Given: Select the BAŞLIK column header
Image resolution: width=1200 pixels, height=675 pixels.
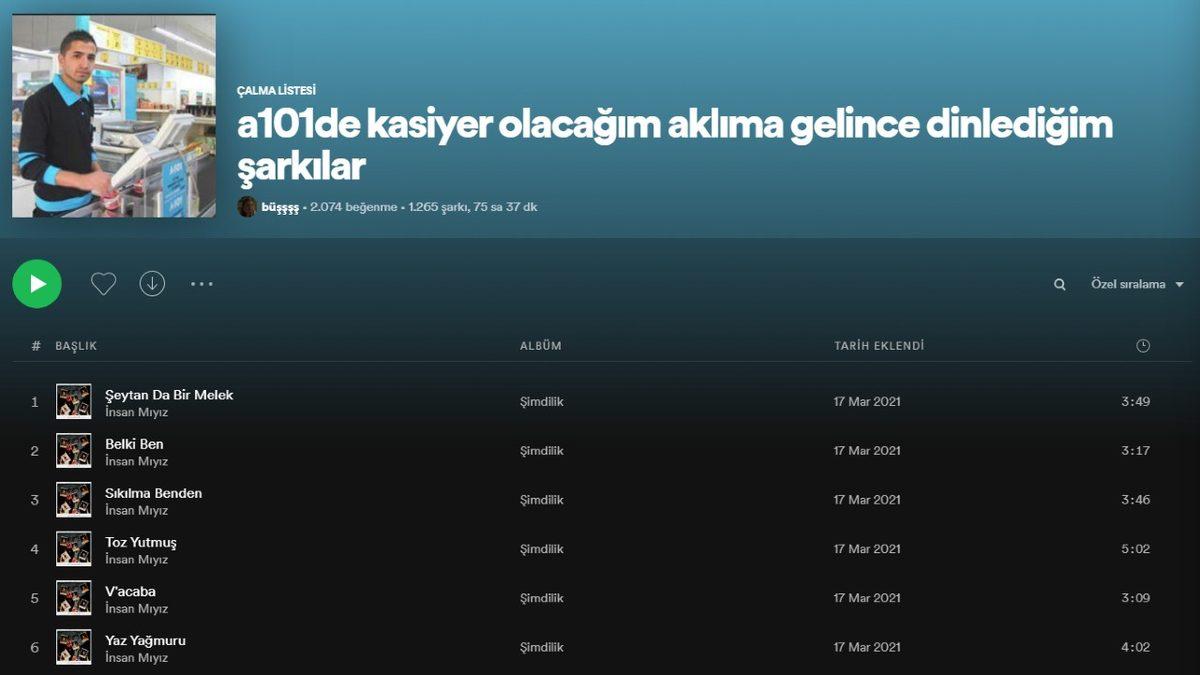Looking at the screenshot, I should pos(78,345).
